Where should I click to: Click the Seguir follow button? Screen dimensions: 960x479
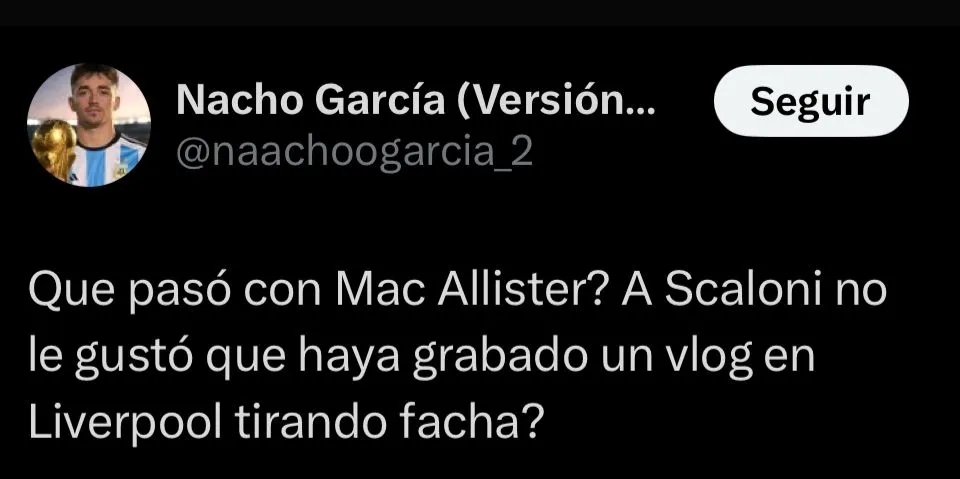point(811,101)
